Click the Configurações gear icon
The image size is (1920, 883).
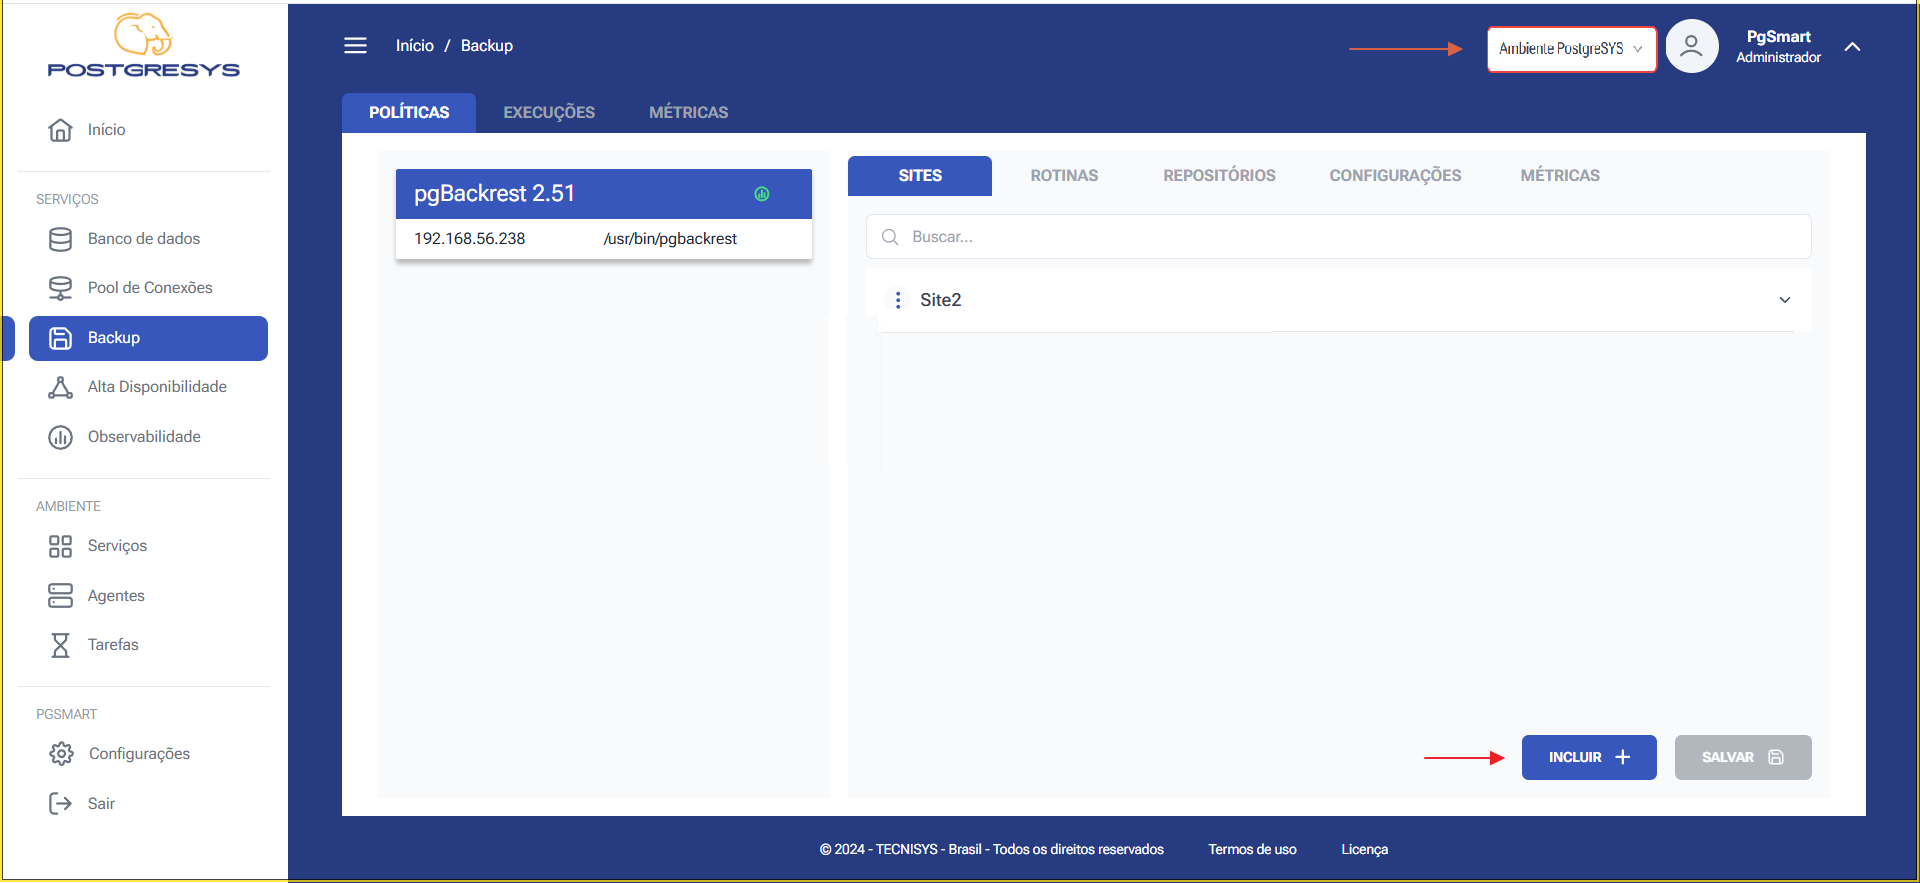click(61, 754)
